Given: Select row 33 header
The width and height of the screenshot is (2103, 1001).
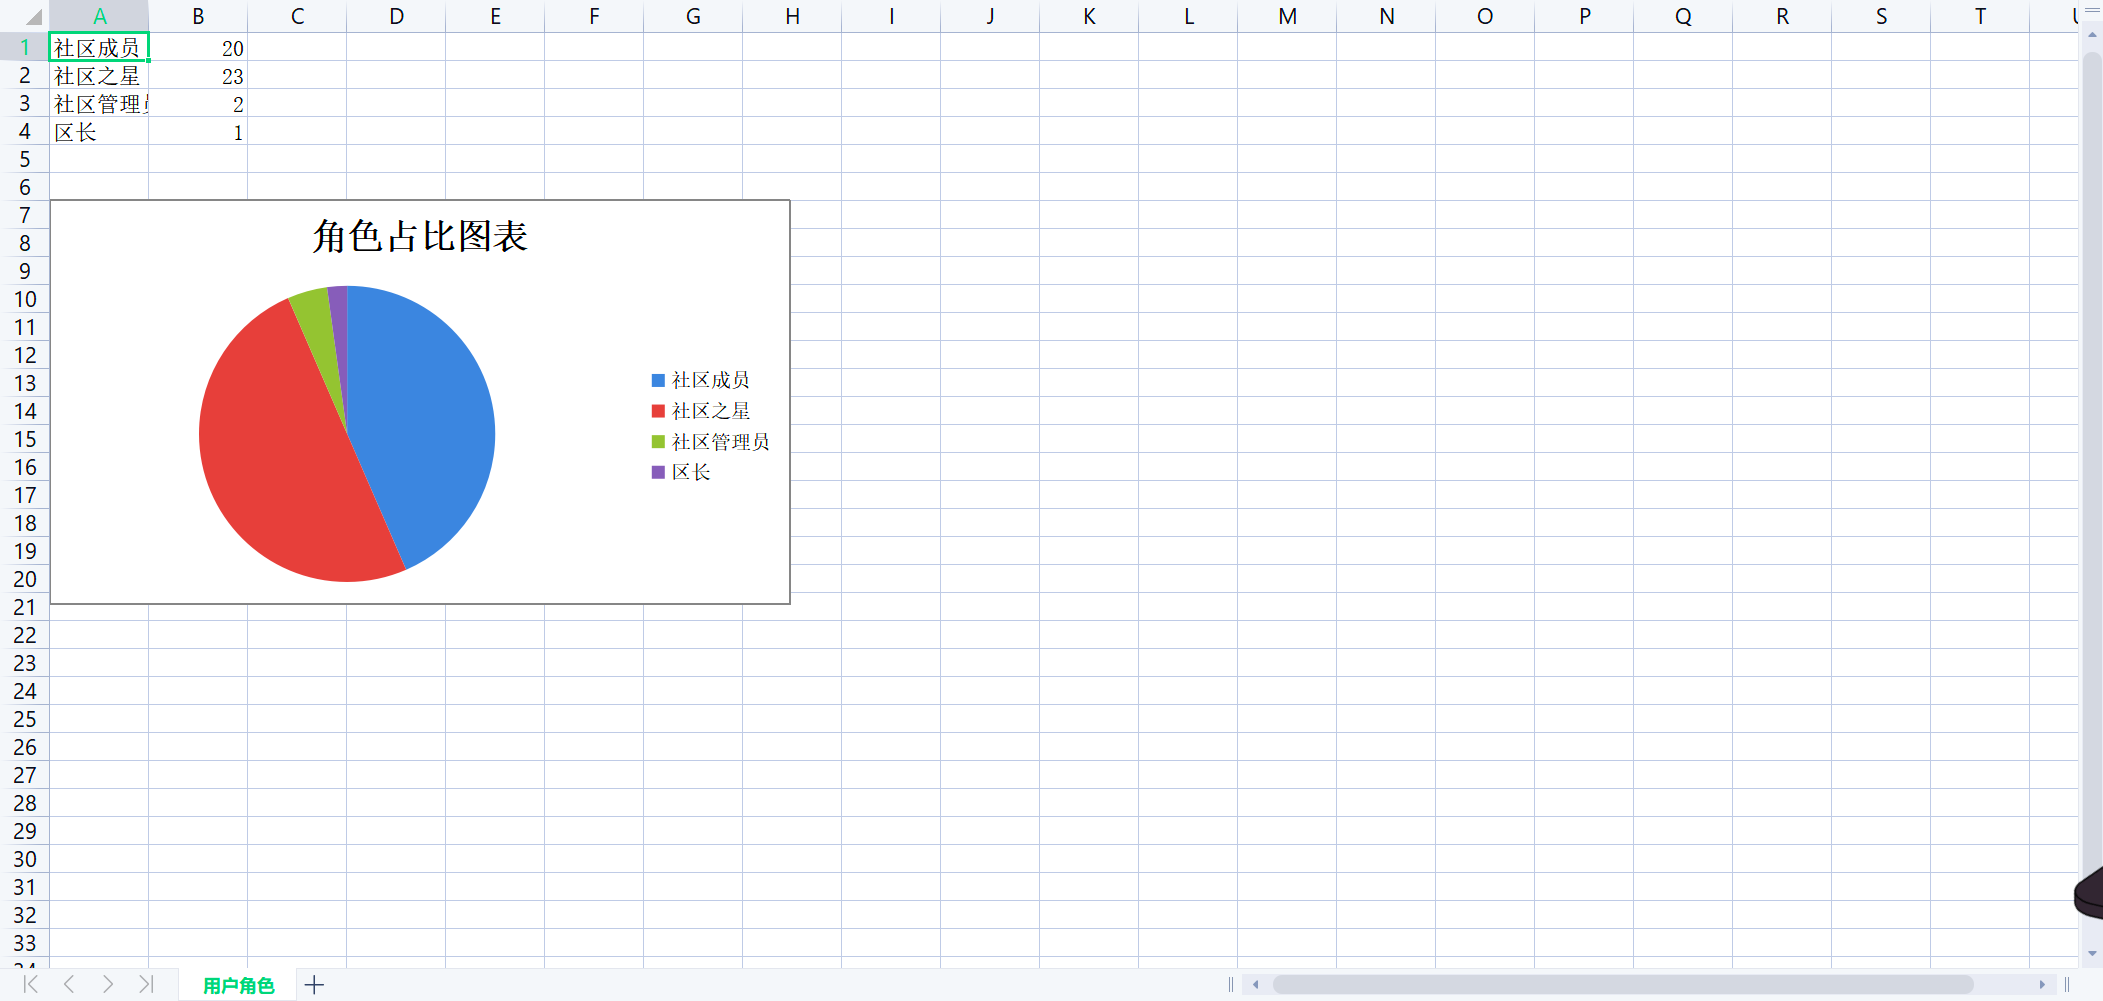Looking at the screenshot, I should point(24,943).
